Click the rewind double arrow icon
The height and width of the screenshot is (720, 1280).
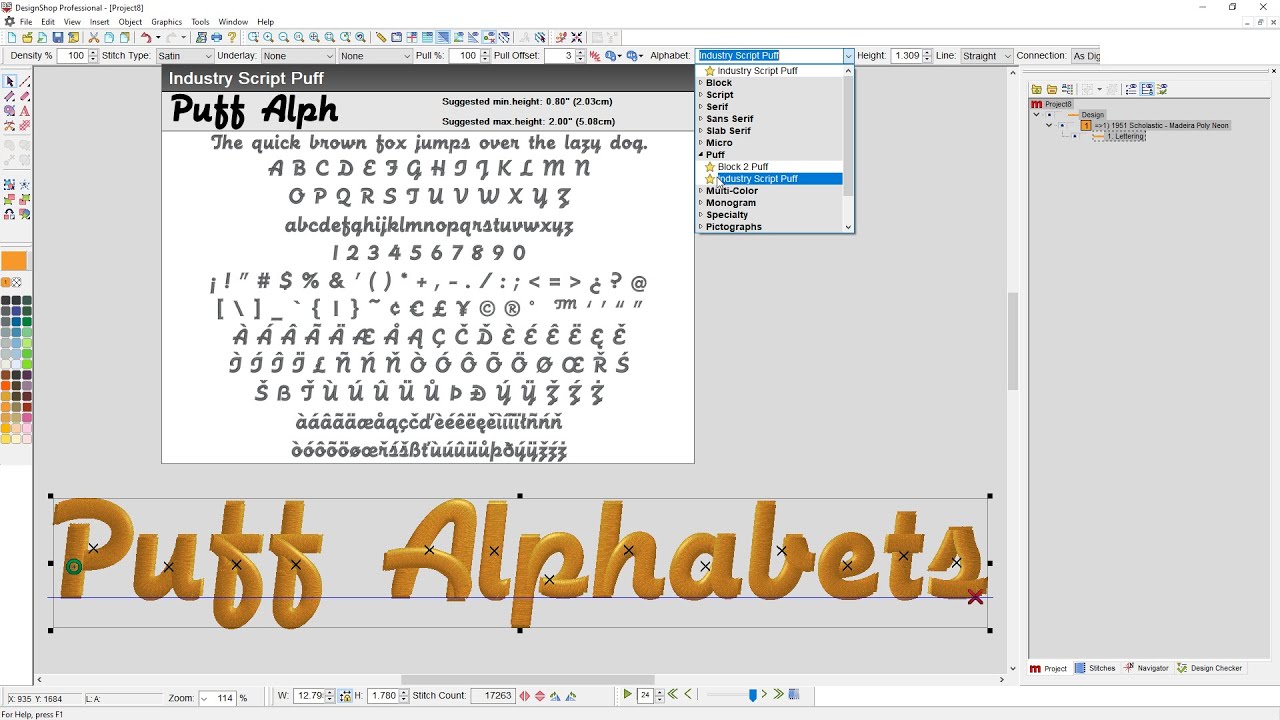(x=672, y=694)
